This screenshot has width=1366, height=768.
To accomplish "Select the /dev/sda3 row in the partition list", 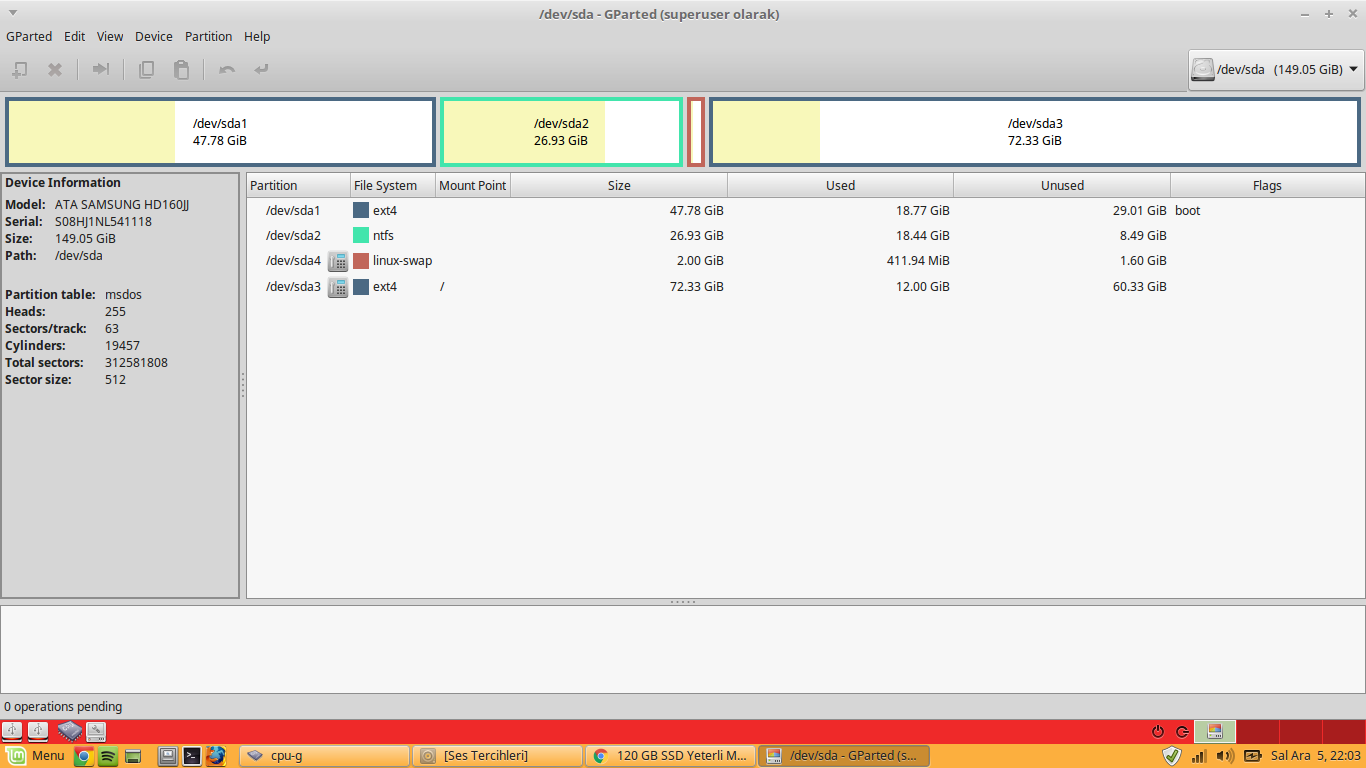I will click(x=806, y=287).
